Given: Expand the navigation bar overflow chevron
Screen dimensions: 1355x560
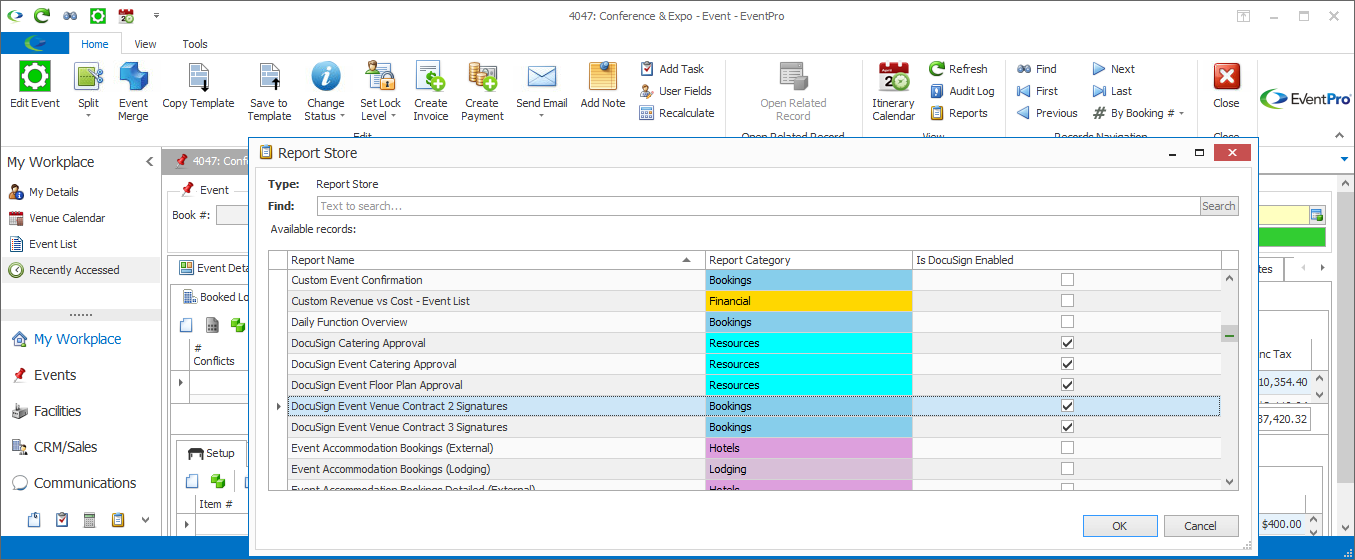Looking at the screenshot, I should [146, 520].
